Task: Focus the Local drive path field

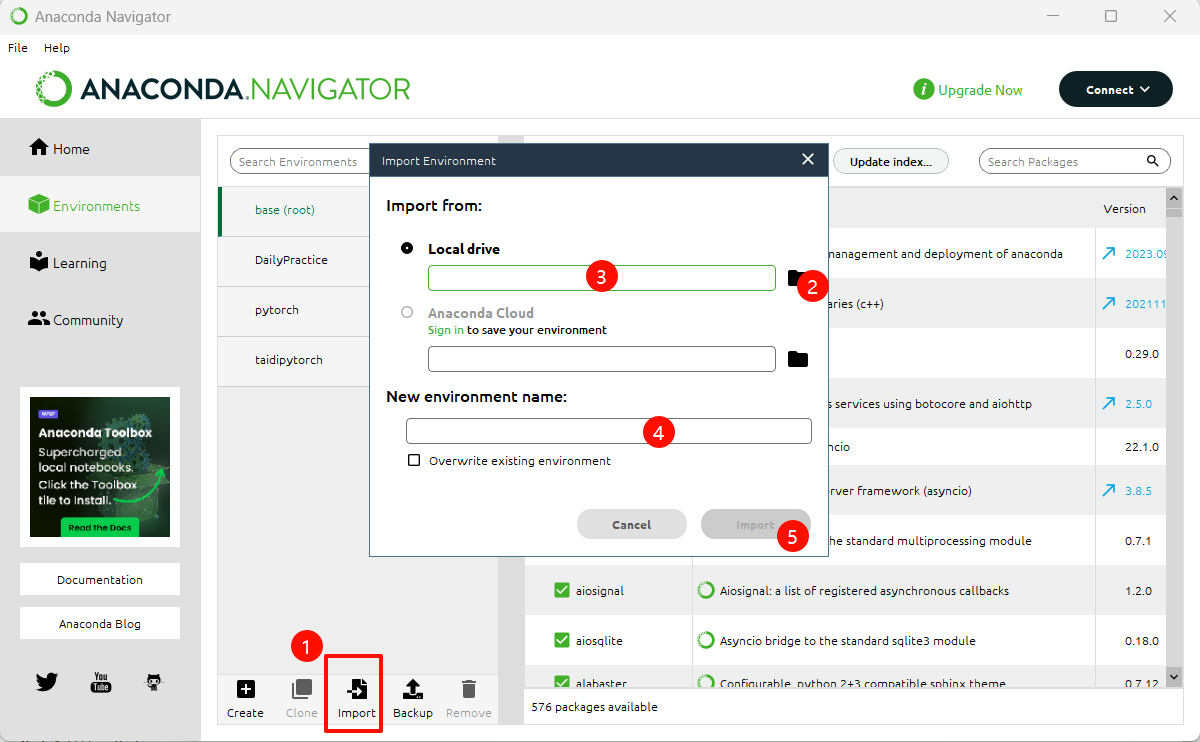Action: (x=602, y=278)
